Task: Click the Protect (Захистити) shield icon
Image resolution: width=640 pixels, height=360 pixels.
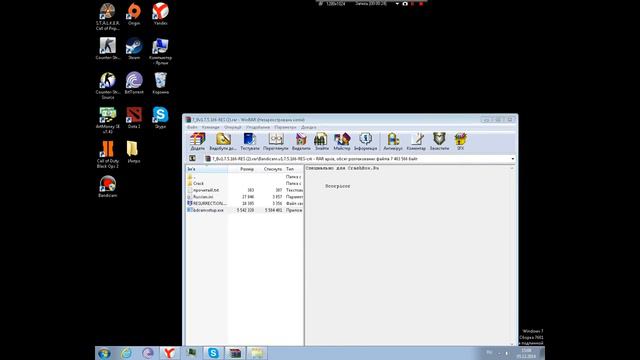Action: (439, 142)
